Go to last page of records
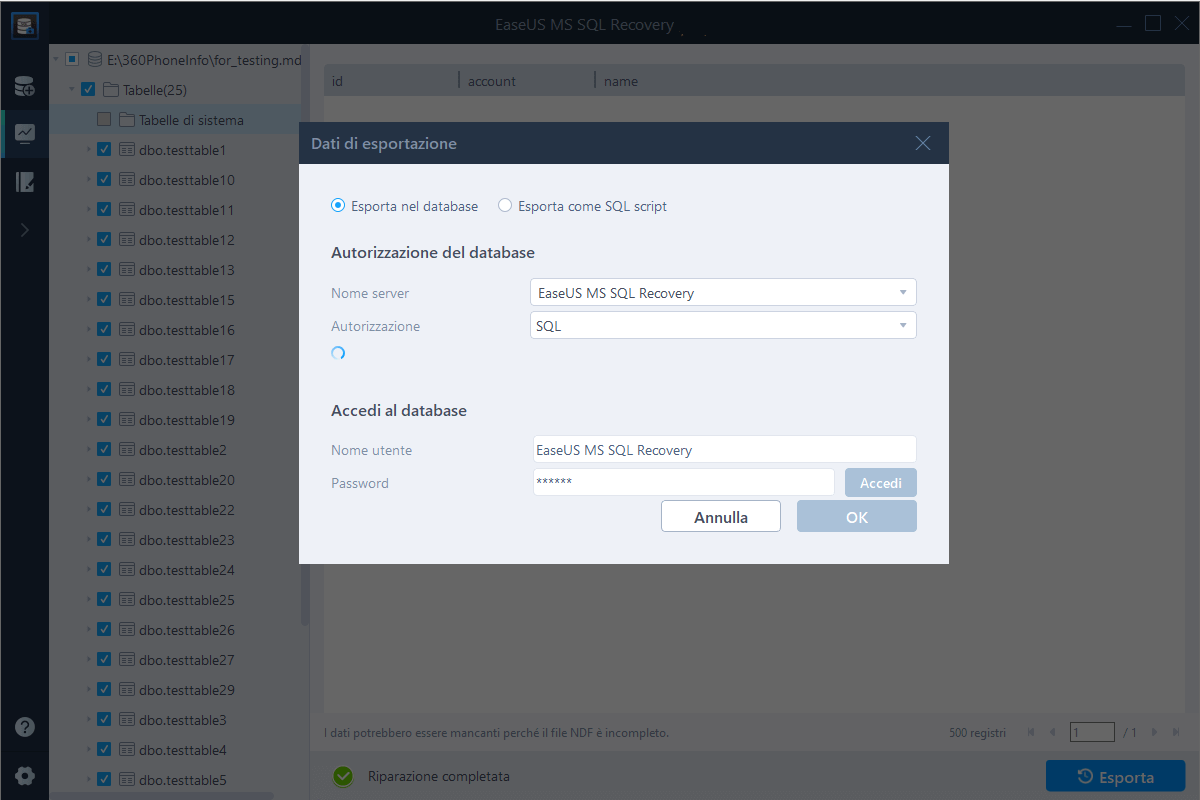Viewport: 1200px width, 800px height. pyautogui.click(x=1174, y=733)
